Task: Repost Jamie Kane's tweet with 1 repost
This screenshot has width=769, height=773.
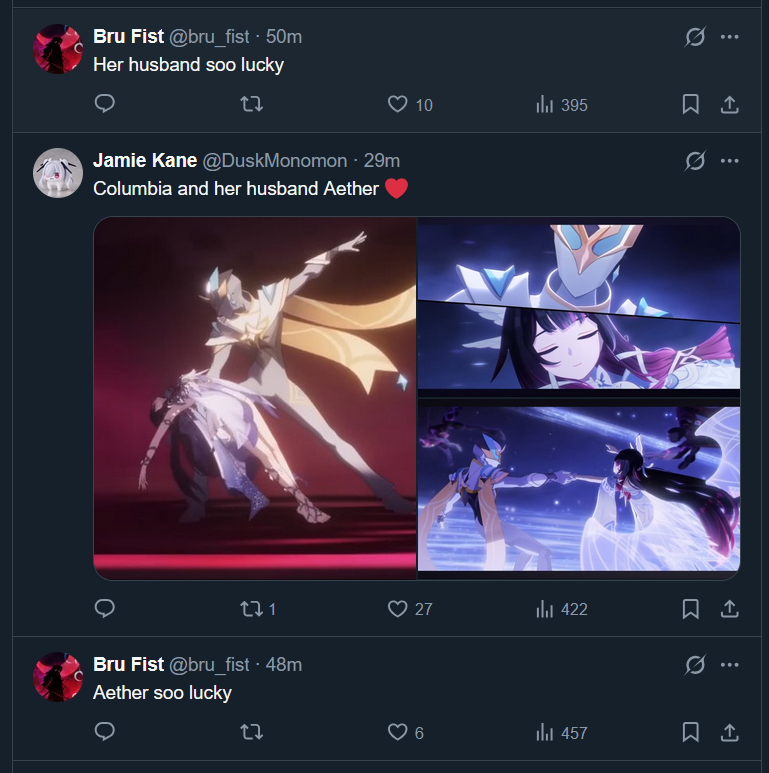Action: tap(258, 609)
